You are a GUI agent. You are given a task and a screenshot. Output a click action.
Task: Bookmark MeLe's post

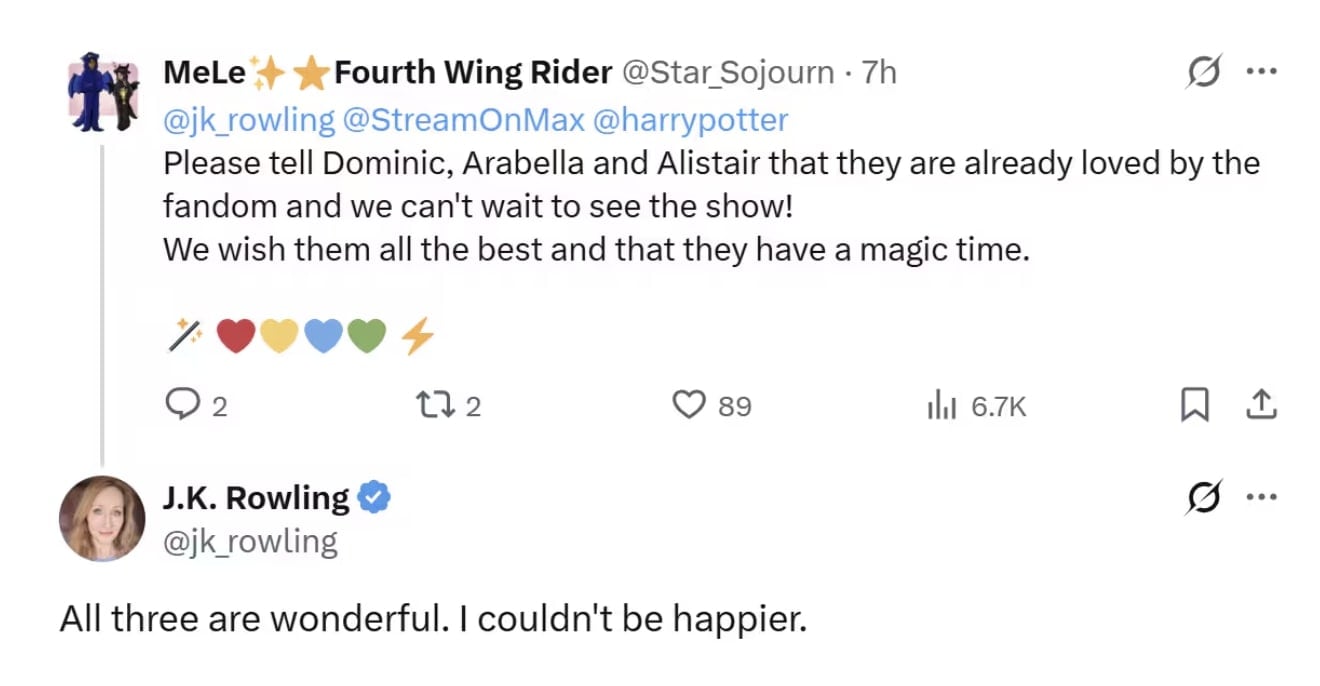coord(1193,405)
